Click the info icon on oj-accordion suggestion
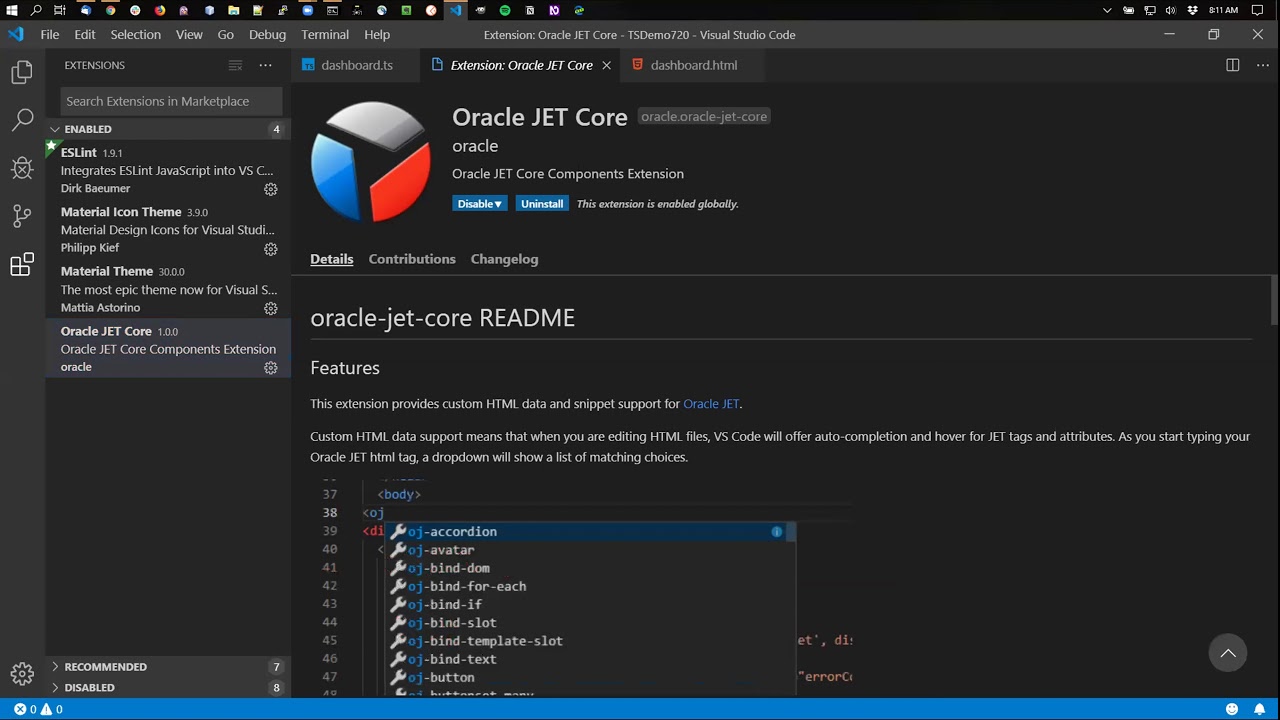Screen dimensions: 1280x720 click(777, 532)
